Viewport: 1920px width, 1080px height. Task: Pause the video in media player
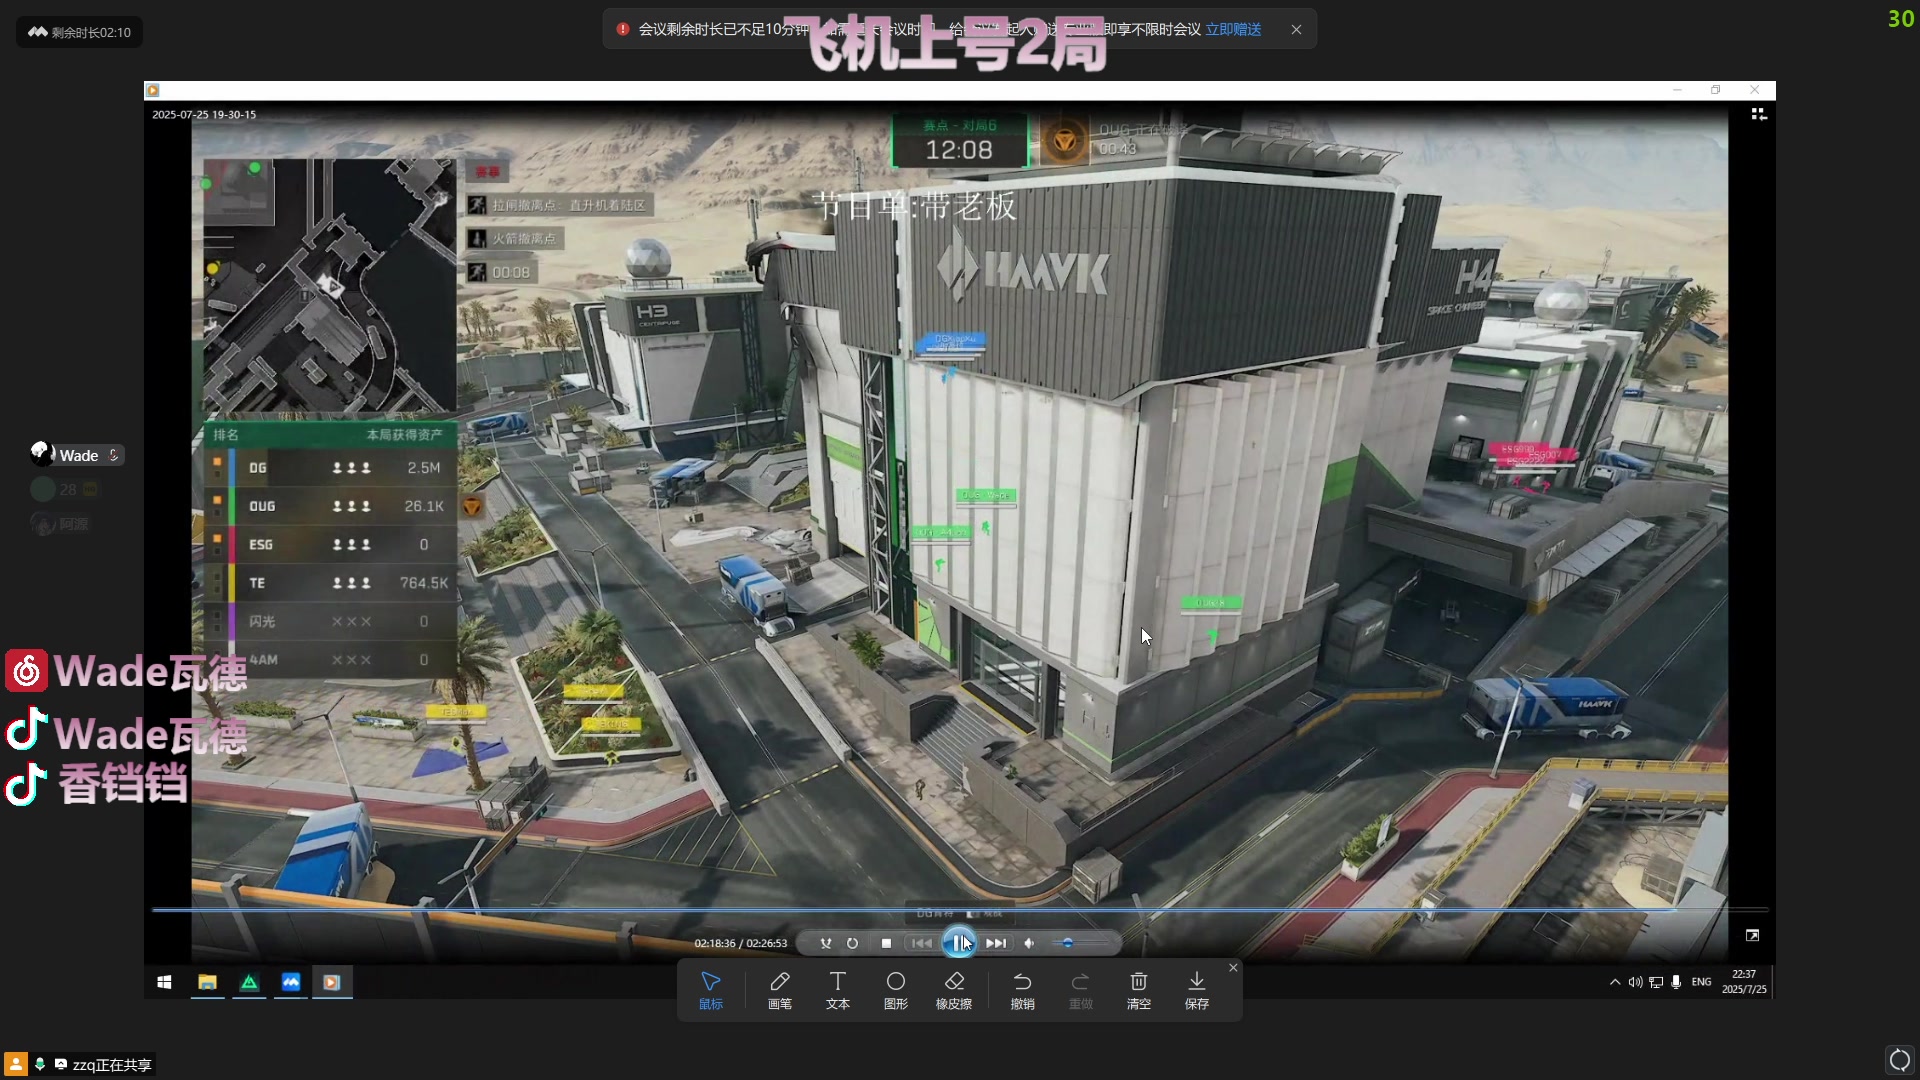[x=959, y=943]
